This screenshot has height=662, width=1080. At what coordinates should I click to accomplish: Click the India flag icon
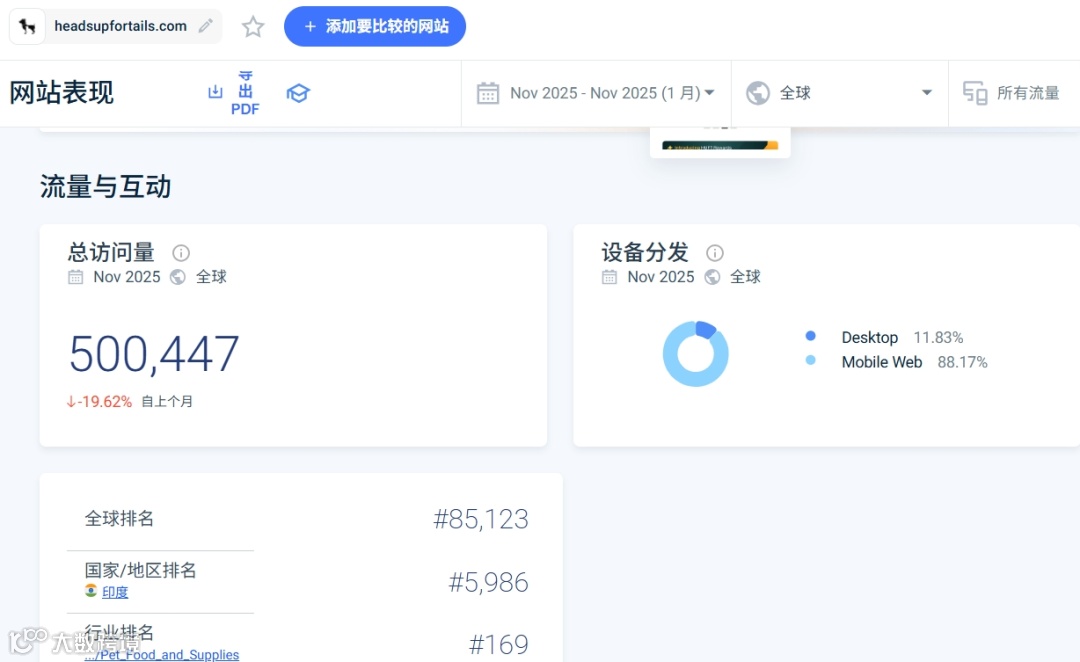[x=91, y=591]
